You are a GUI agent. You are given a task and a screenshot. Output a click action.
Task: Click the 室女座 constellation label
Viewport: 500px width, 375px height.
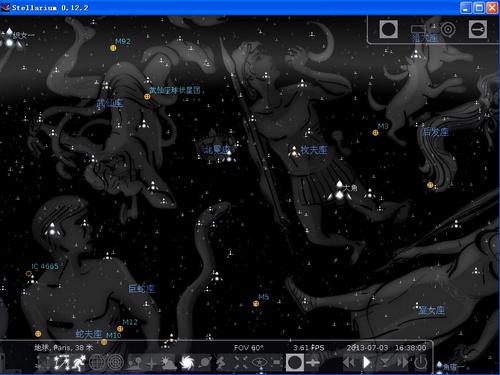(431, 310)
